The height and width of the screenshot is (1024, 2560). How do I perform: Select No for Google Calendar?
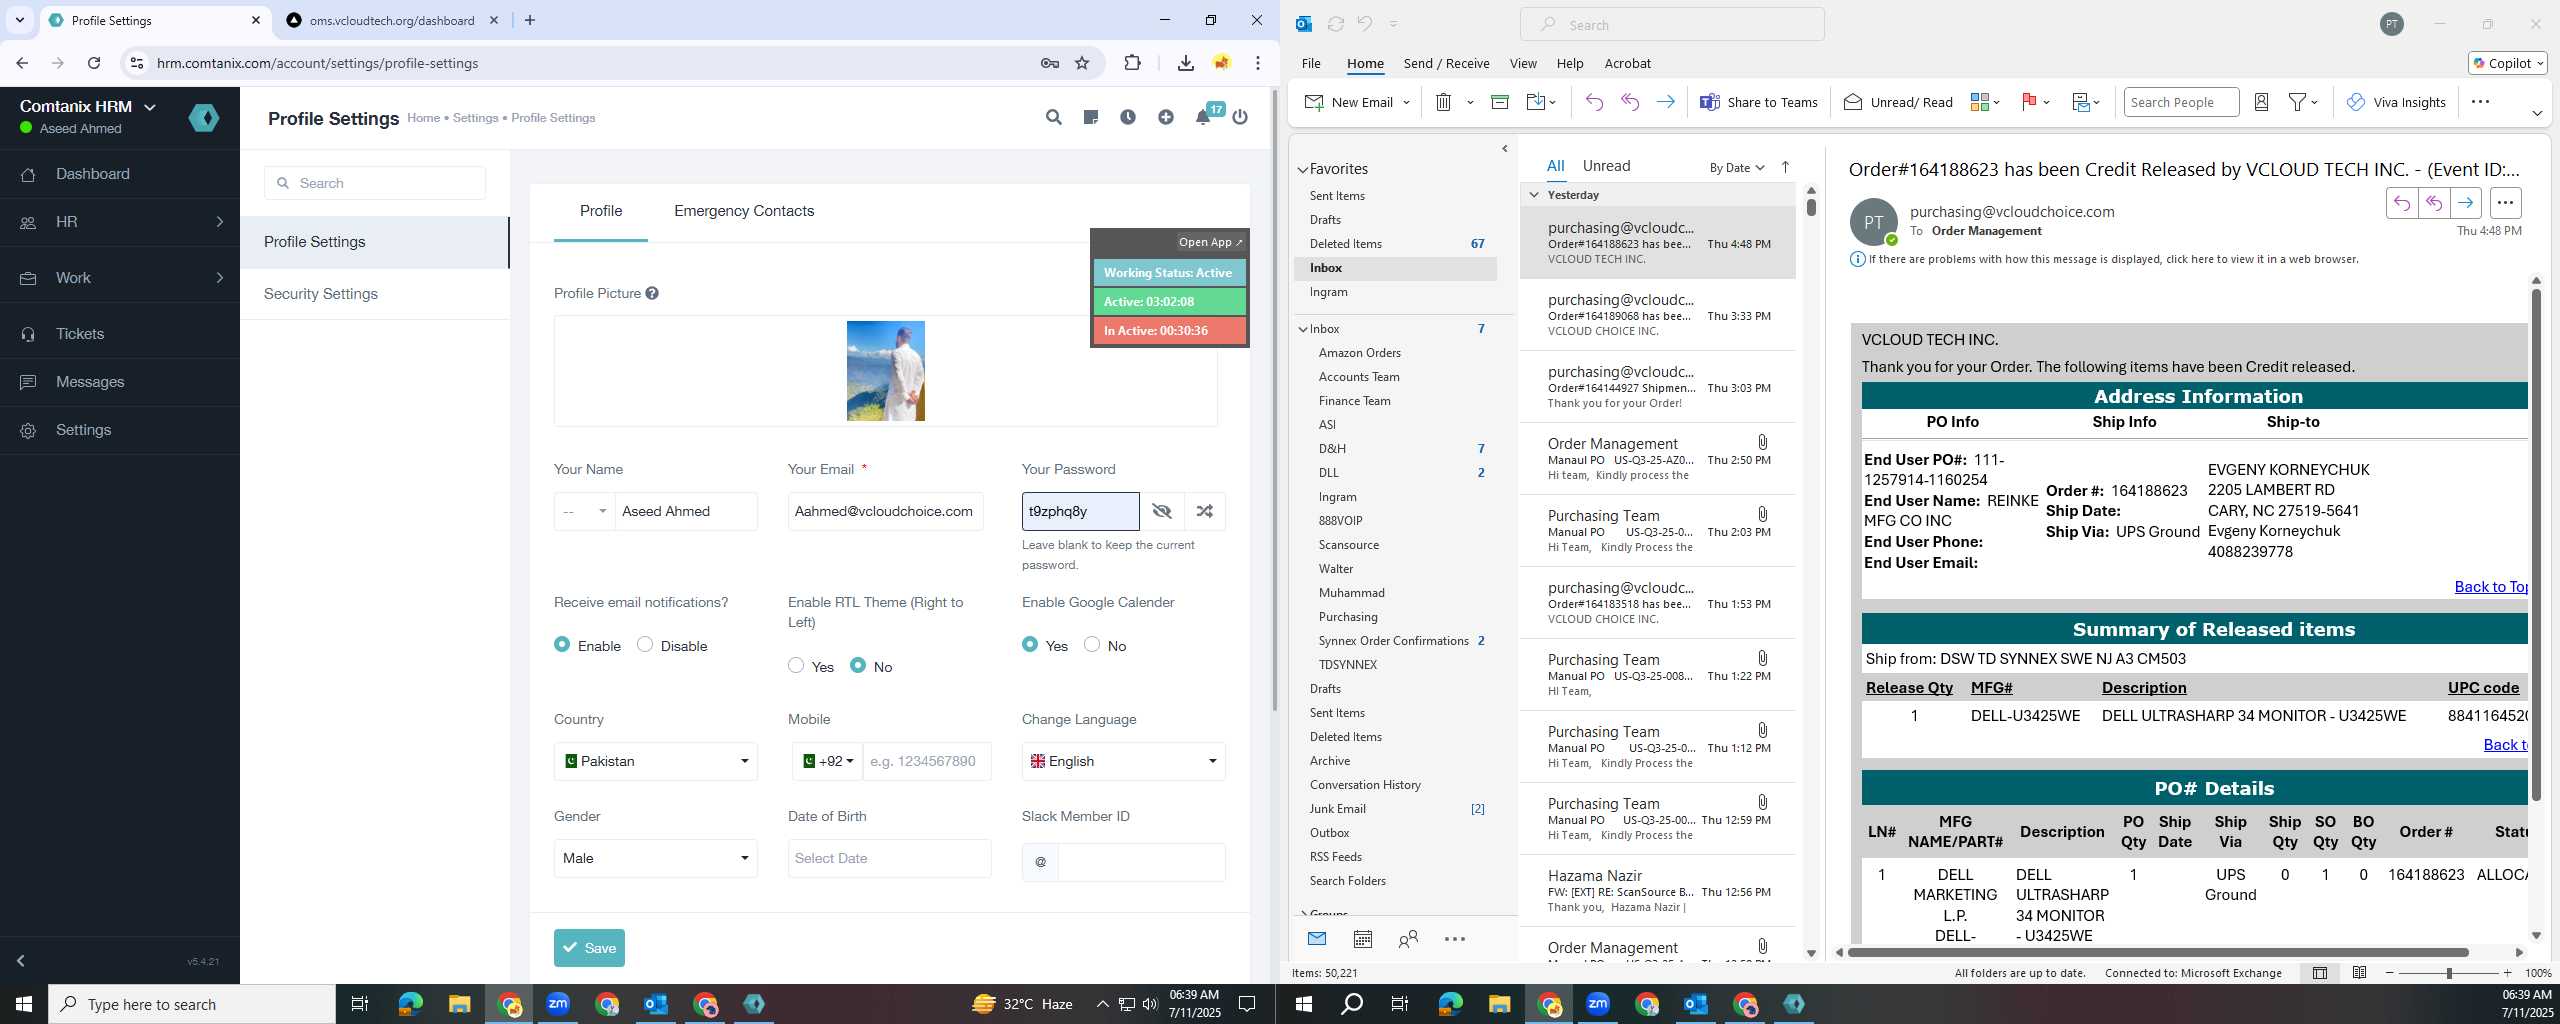(1092, 645)
